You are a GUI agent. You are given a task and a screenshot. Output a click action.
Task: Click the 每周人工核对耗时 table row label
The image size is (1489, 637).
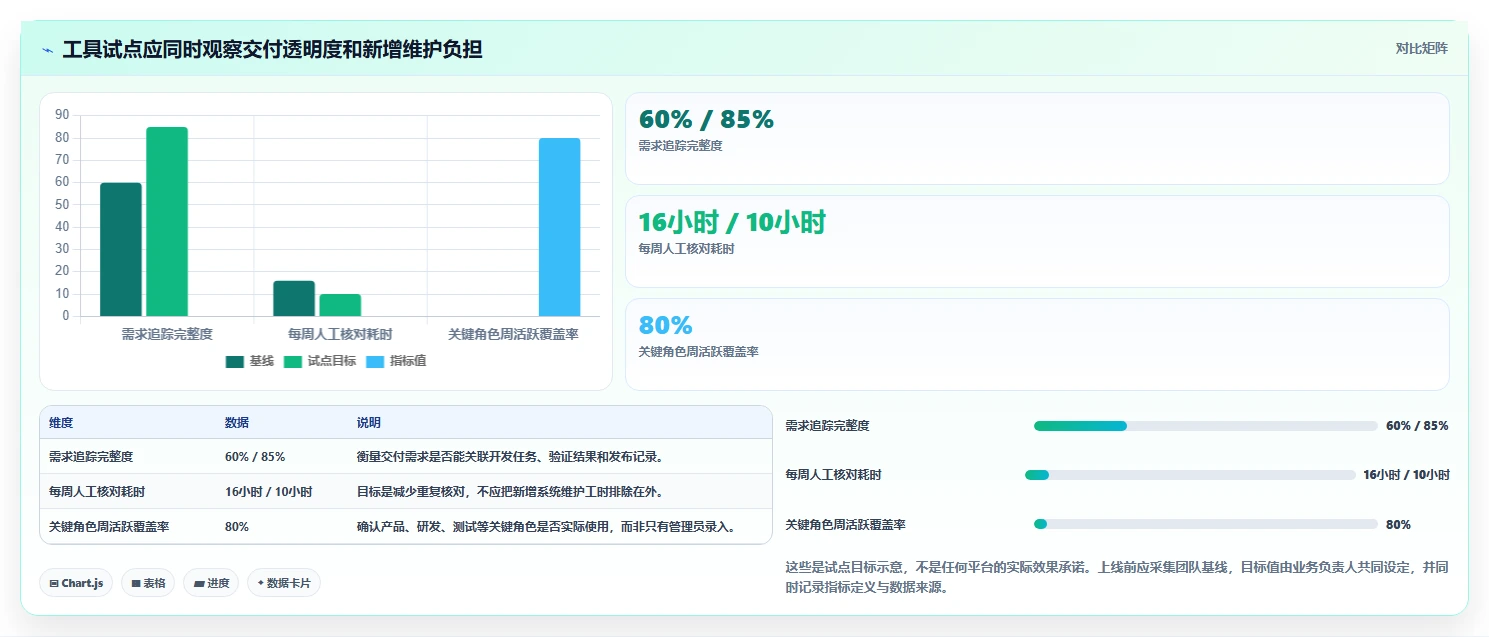coord(97,492)
